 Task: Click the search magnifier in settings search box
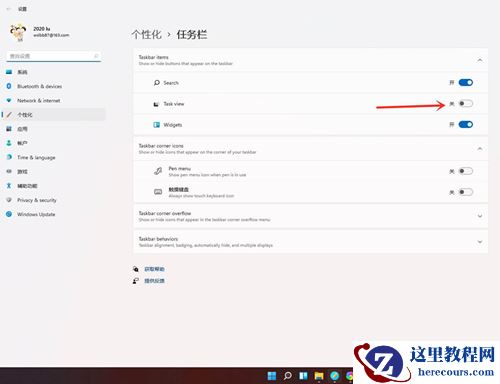[96, 56]
